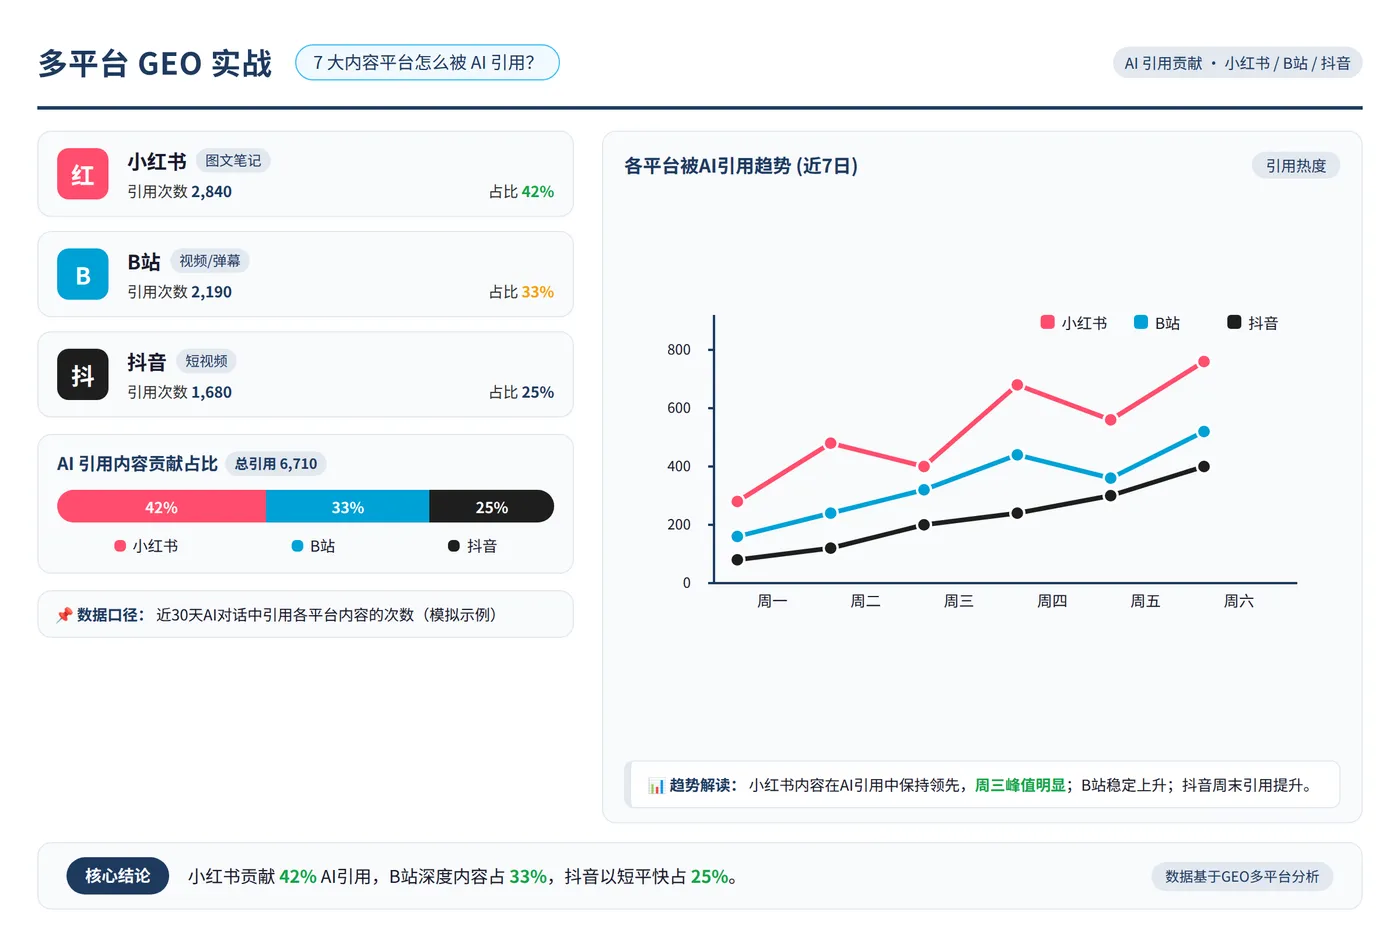Screen dimensions: 1400x933
Task: Click the 800 label on the y-axis
Action: click(x=679, y=350)
